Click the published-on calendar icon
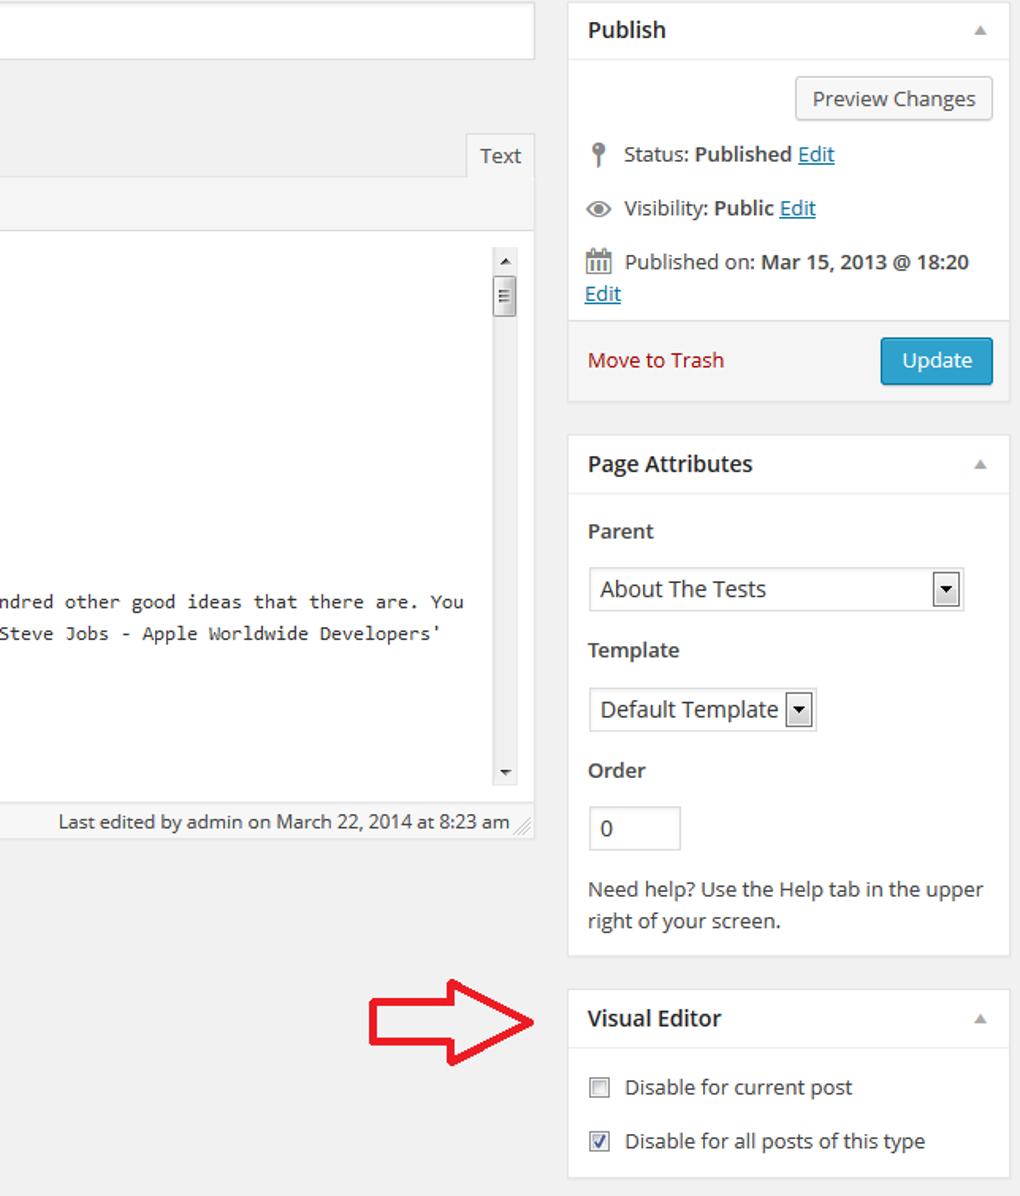 [x=599, y=262]
